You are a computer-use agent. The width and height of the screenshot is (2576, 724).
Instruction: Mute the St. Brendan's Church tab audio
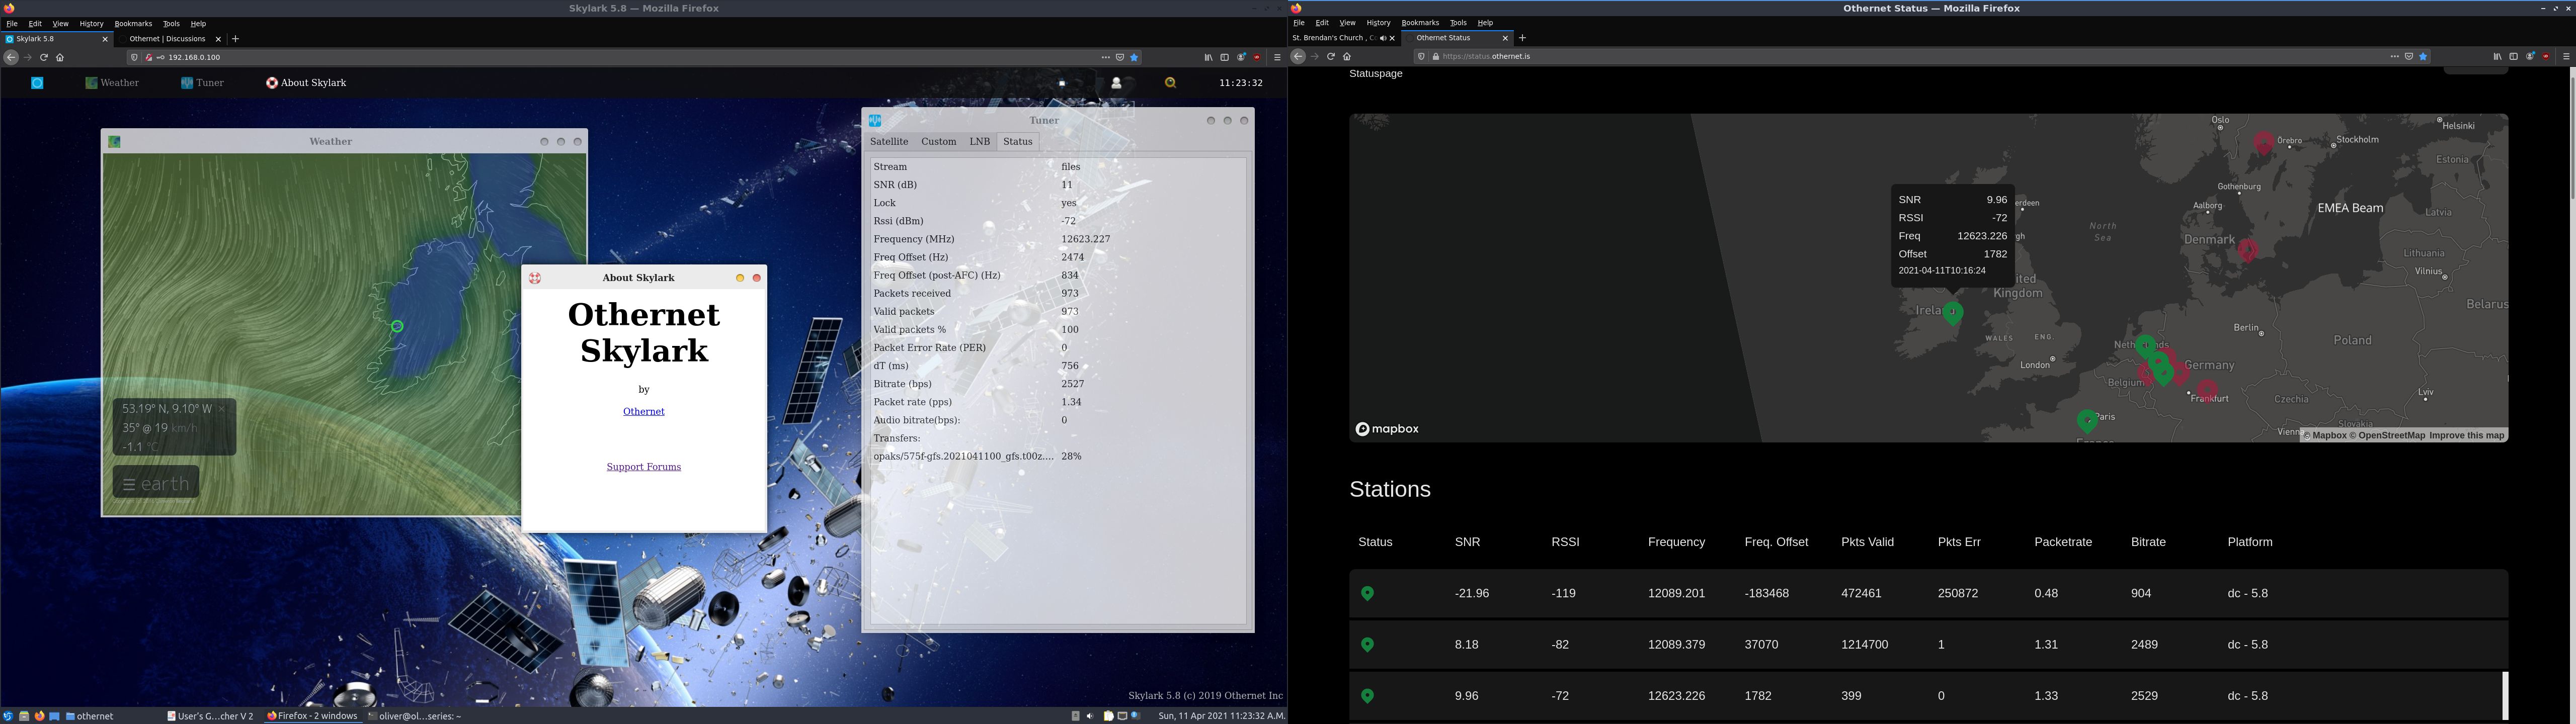pyautogui.click(x=1383, y=38)
